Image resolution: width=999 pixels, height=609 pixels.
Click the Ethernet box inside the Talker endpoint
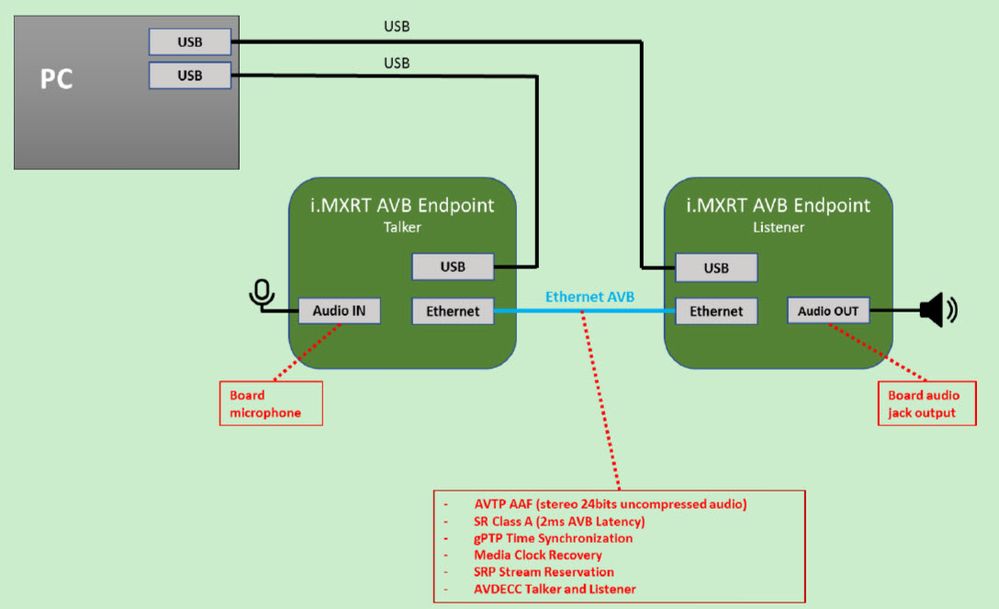pyautogui.click(x=453, y=311)
